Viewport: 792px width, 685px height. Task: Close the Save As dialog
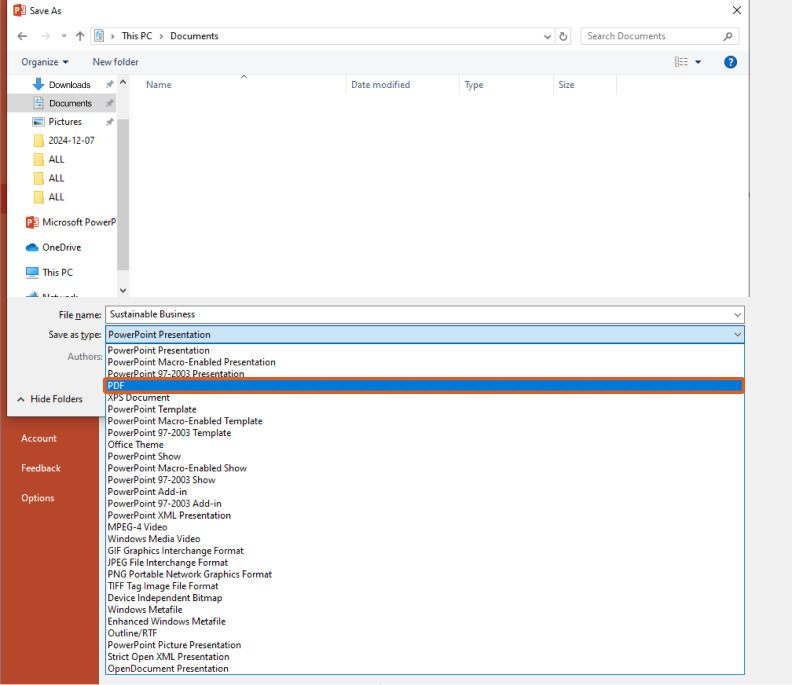pos(737,11)
